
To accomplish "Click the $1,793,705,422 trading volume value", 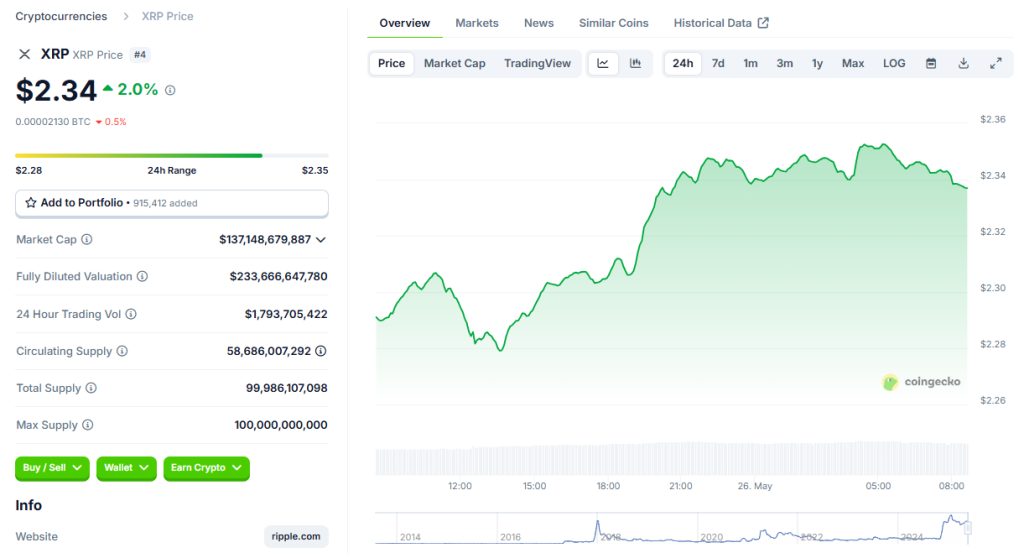I will [286, 314].
